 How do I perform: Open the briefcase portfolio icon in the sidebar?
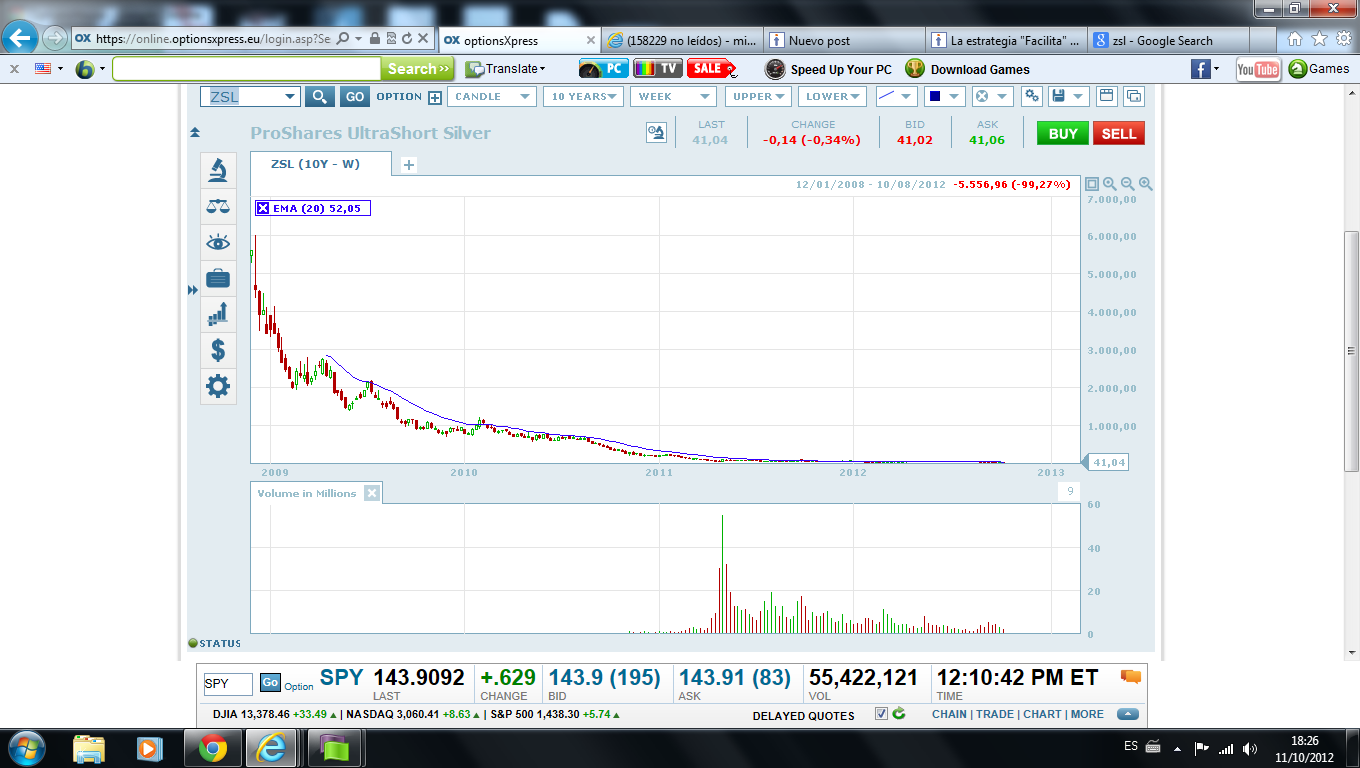[218, 279]
